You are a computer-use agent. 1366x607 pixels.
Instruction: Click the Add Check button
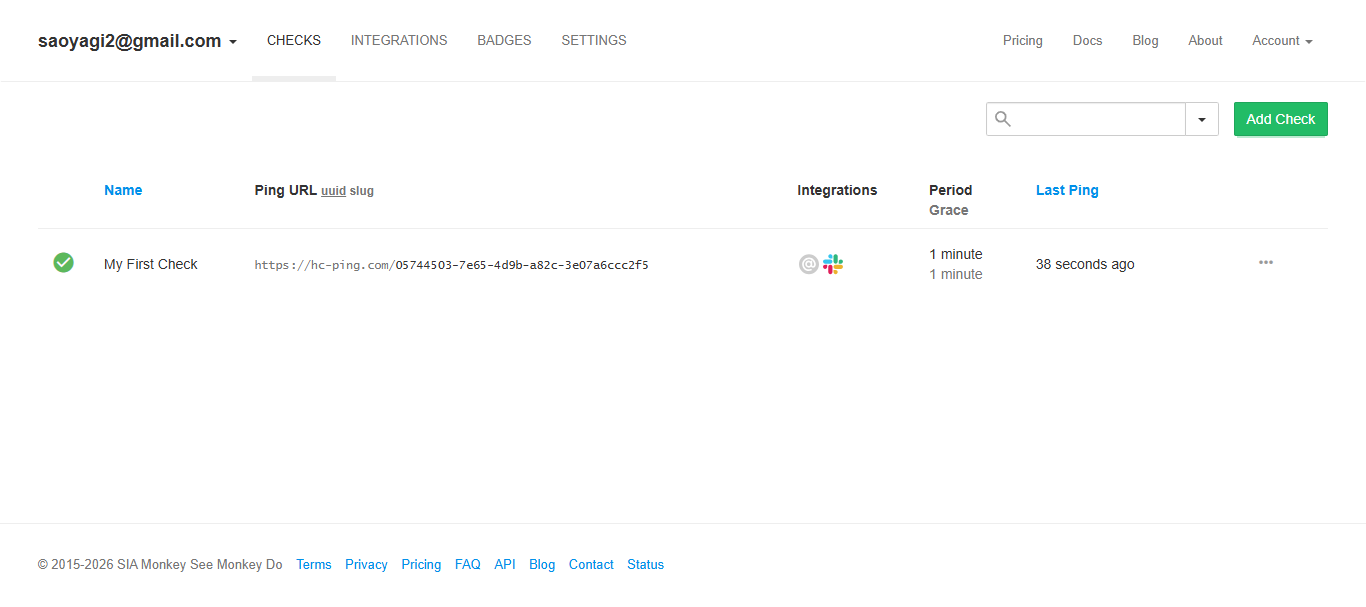click(x=1281, y=119)
